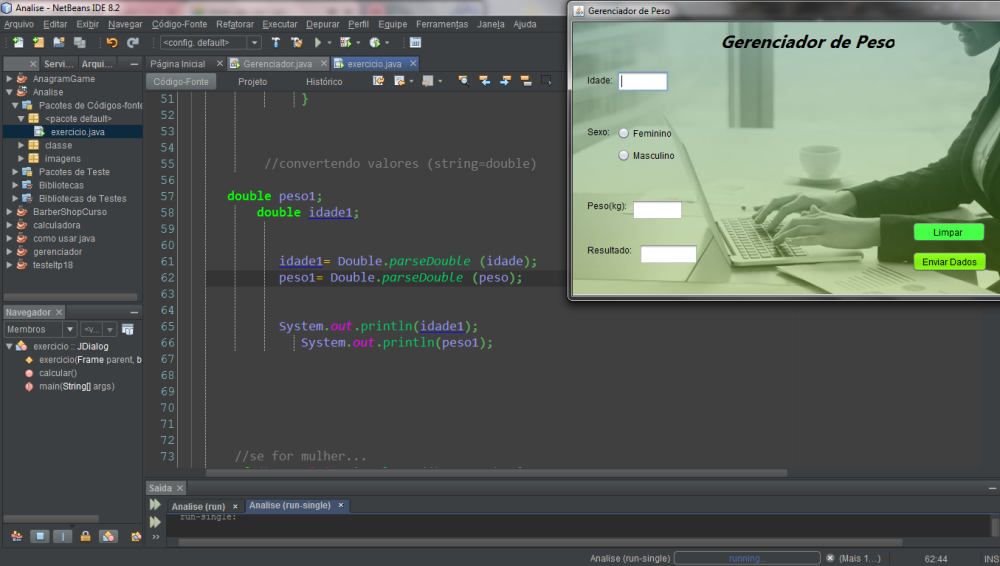Screen dimensions: 1000x566
Task: Click the Profile Project icon
Action: (x=374, y=42)
